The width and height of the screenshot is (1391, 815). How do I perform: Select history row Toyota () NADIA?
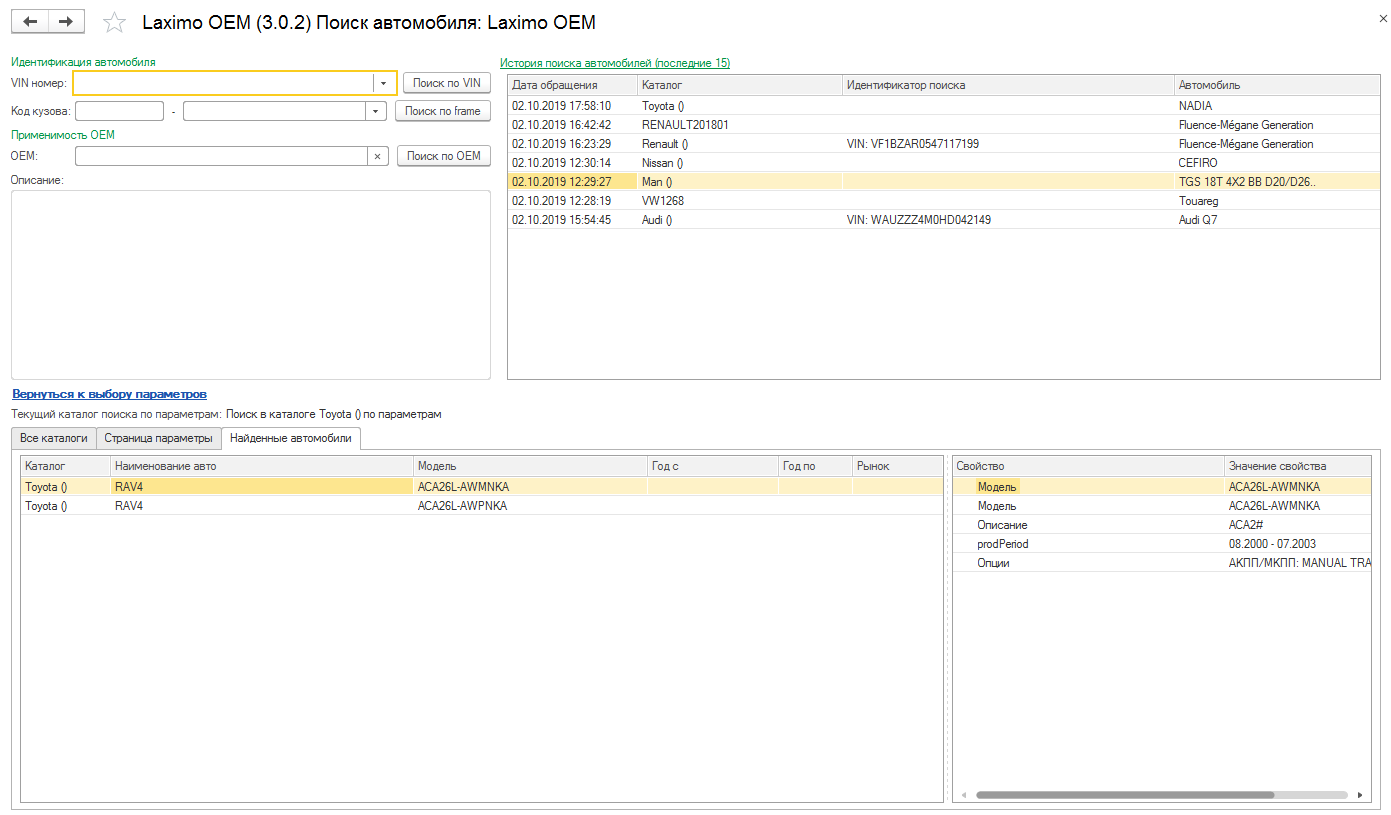(x=944, y=106)
